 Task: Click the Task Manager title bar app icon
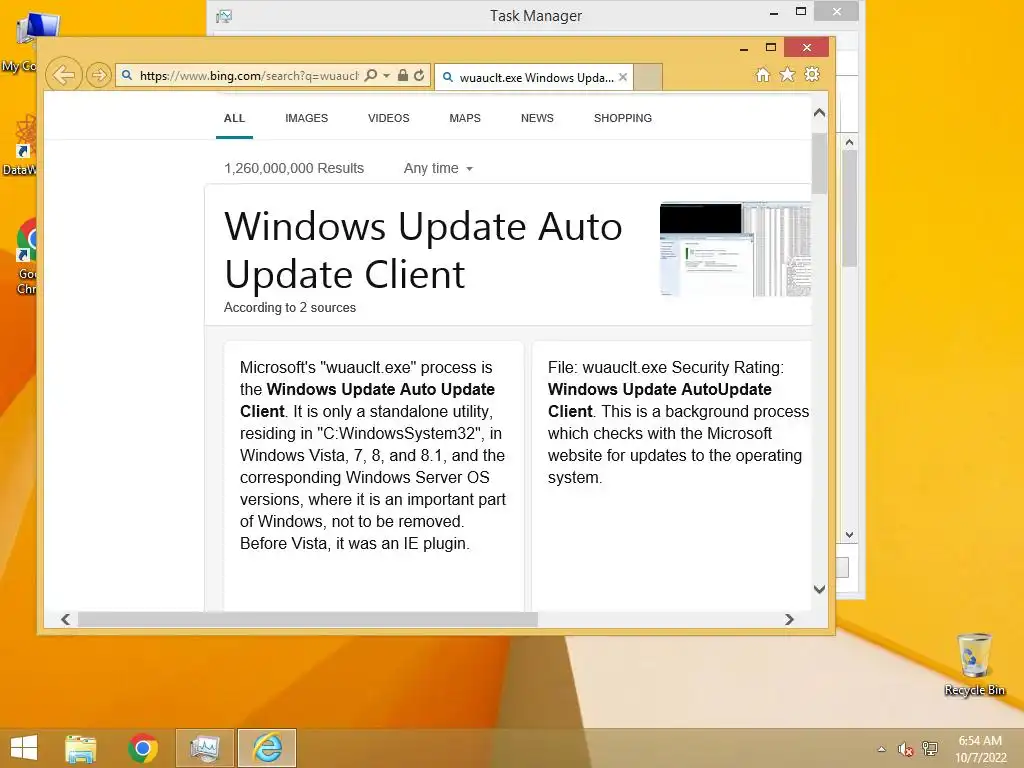[x=224, y=16]
